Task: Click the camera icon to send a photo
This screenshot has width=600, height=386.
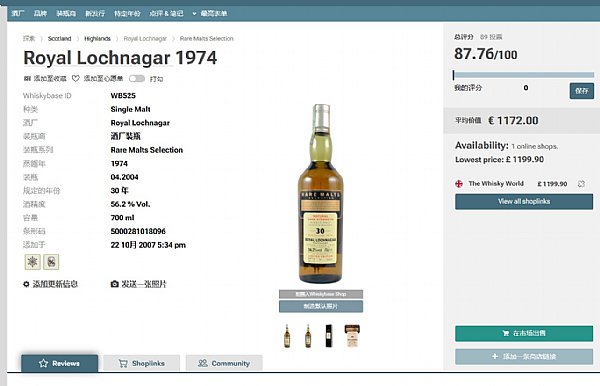Action: click(x=114, y=284)
